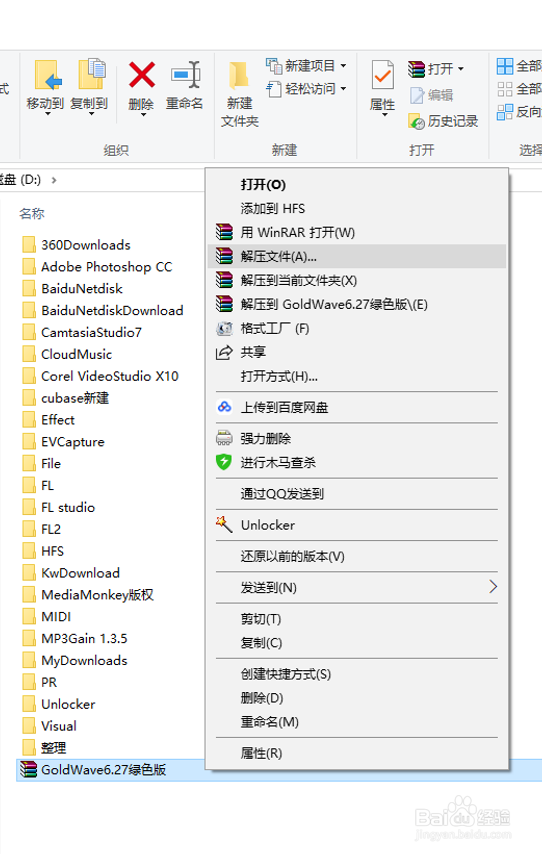Click the New item (新建项目) icon
This screenshot has height=854, width=542.
(273, 66)
